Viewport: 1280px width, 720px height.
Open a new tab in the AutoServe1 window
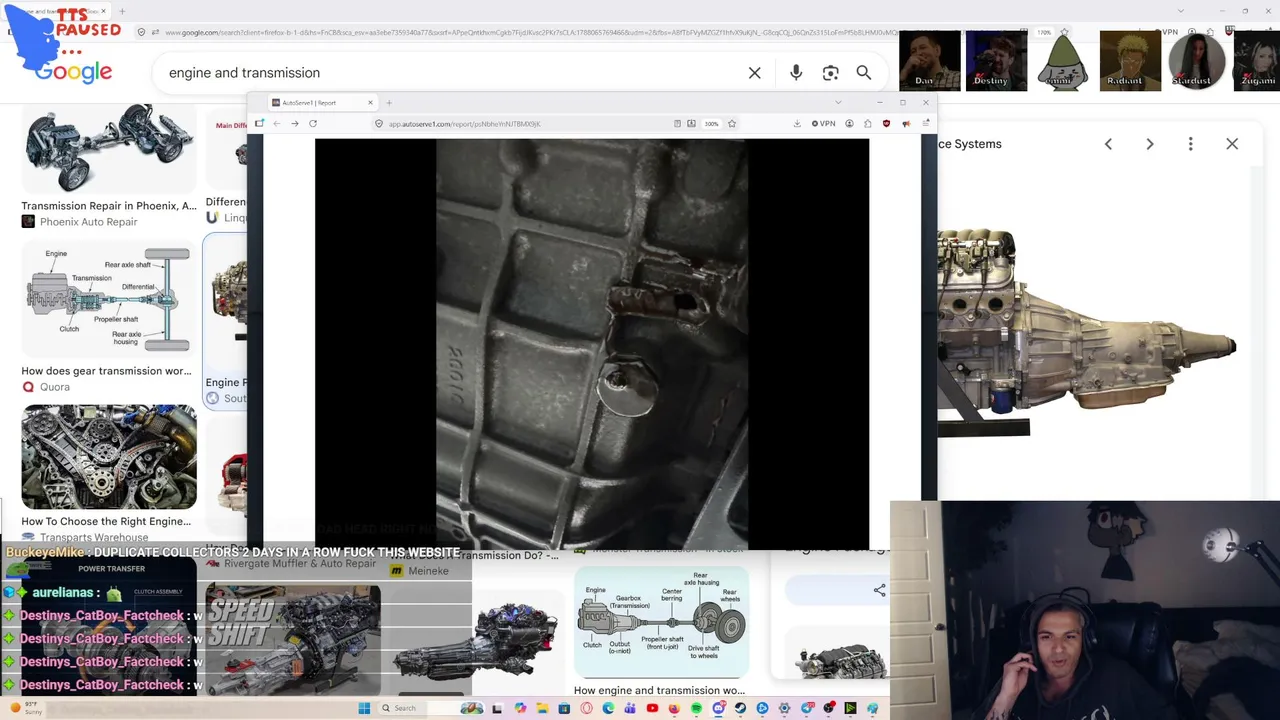pos(389,103)
